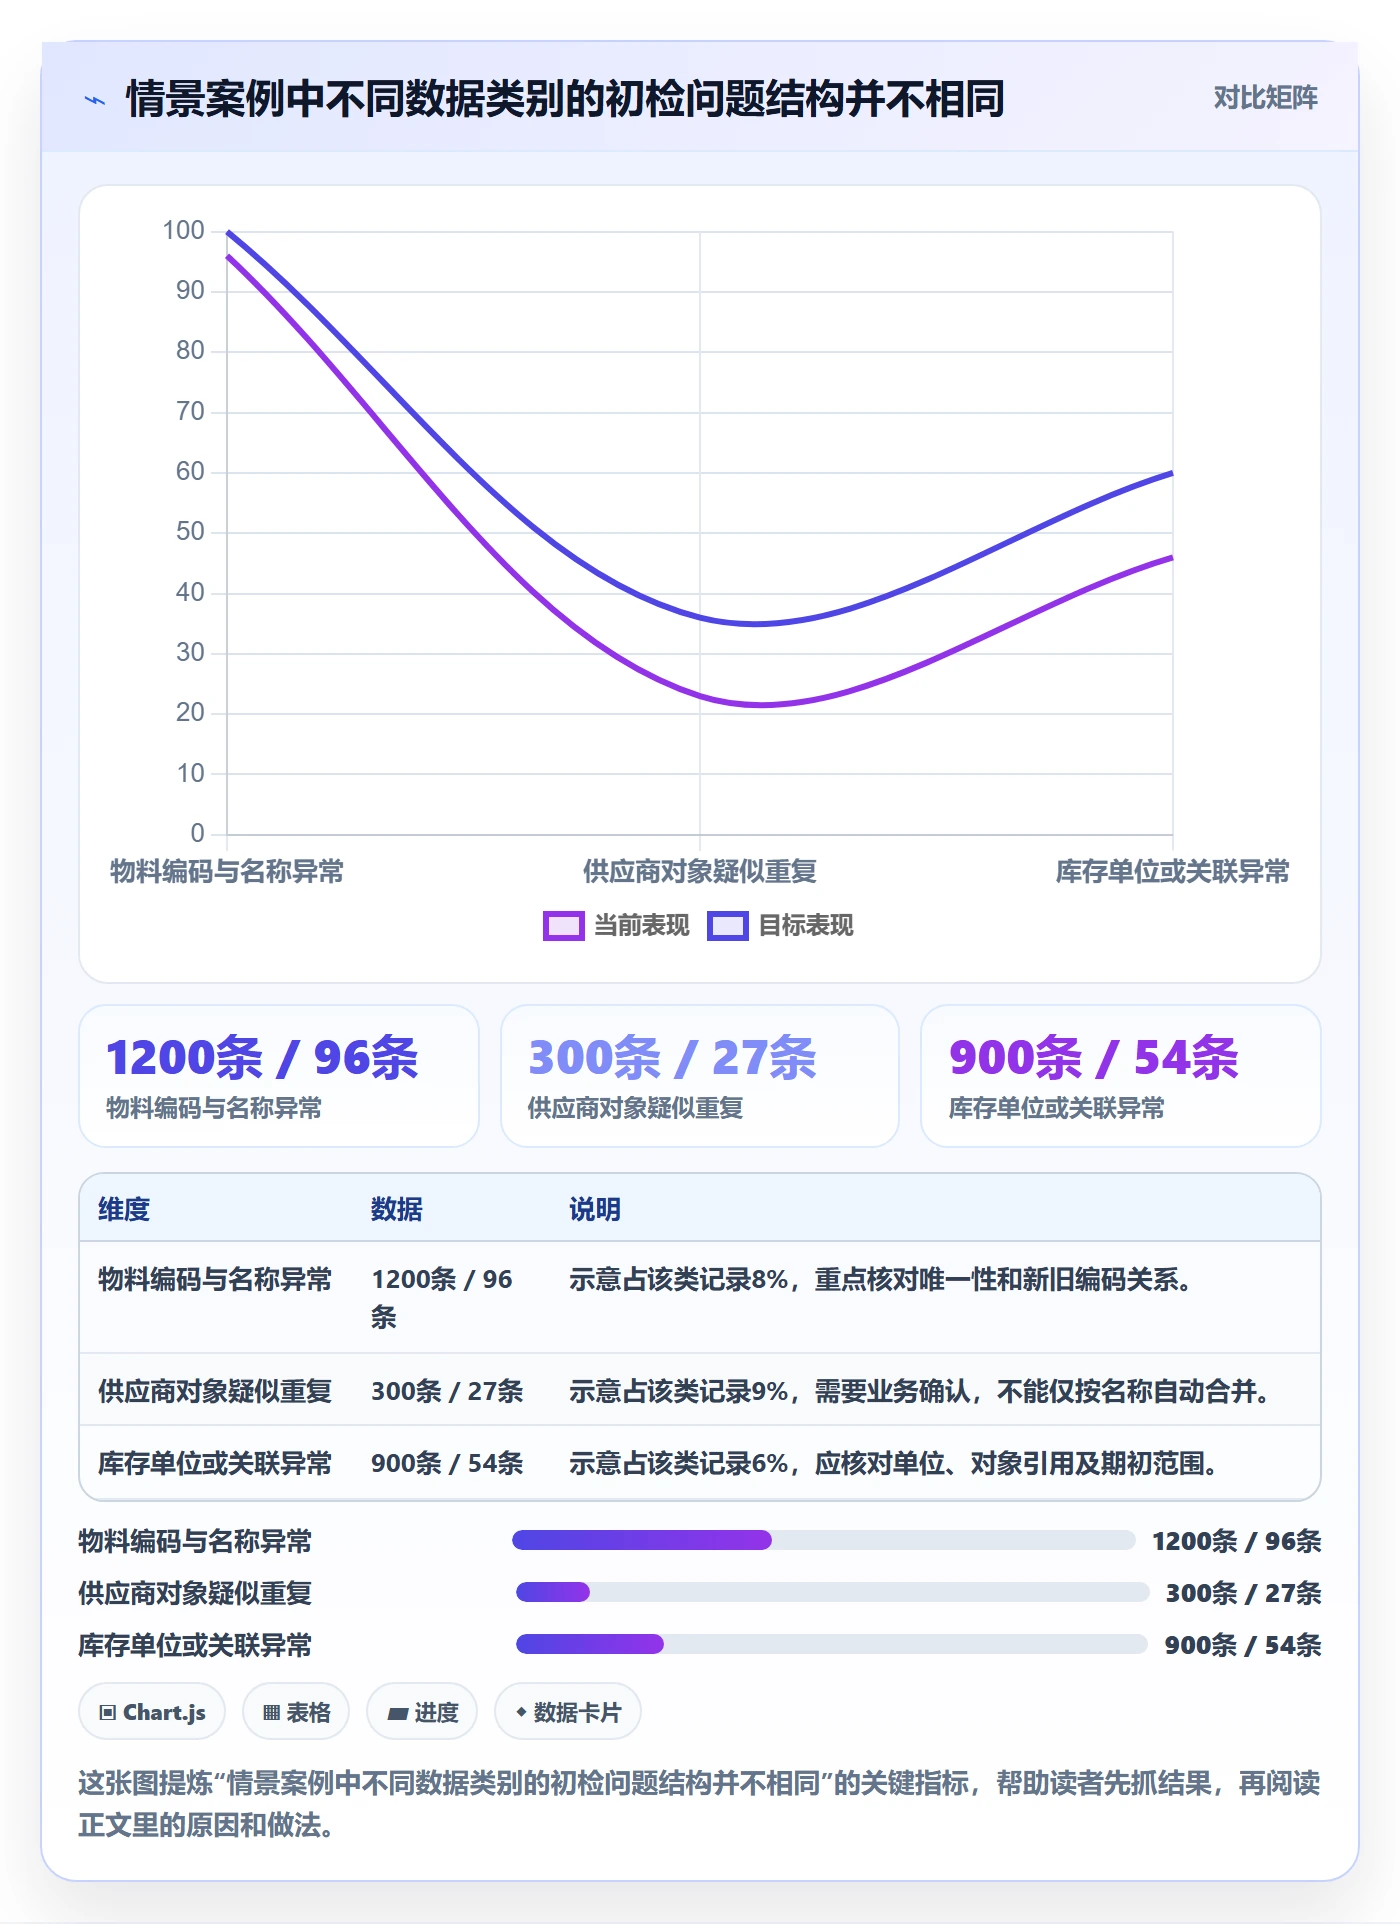
Task: Click the progress value 900条 / 54条
Action: pos(1243,1645)
